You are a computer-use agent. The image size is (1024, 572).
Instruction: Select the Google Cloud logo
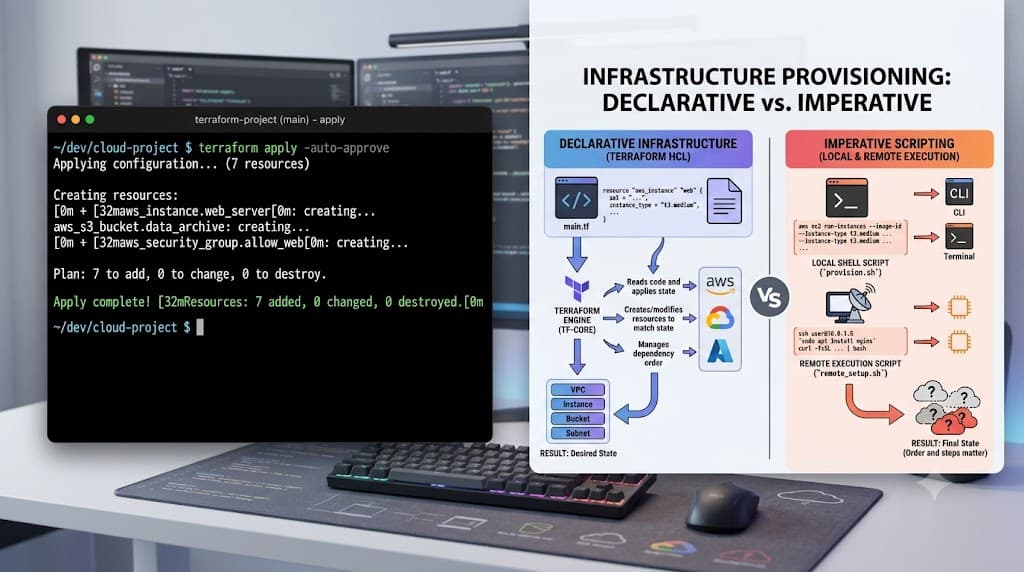(x=720, y=318)
